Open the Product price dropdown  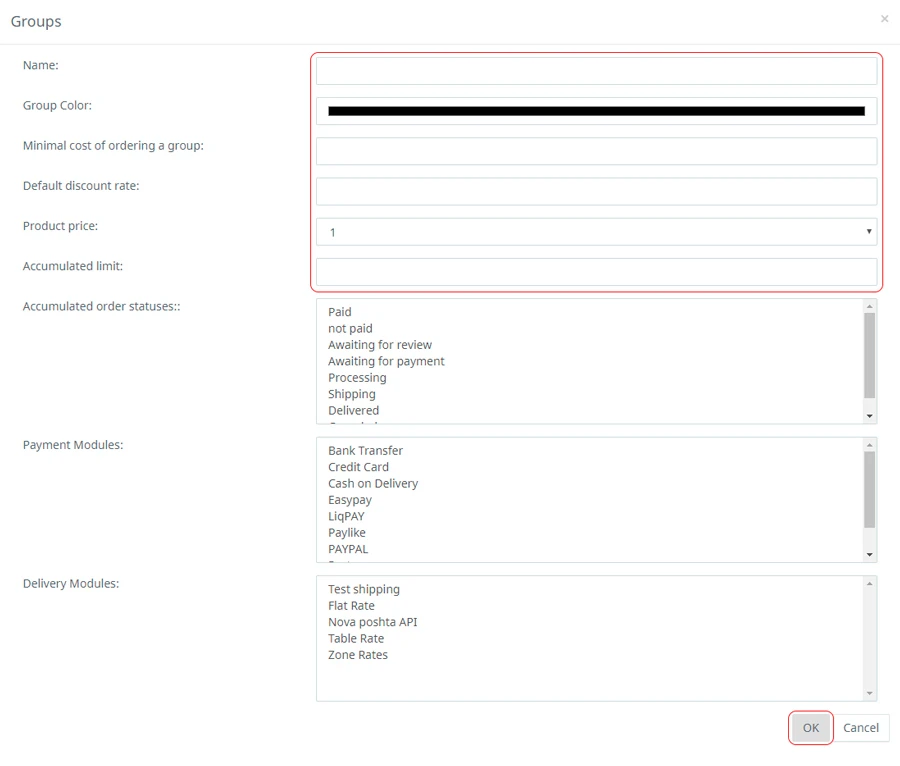(x=596, y=232)
